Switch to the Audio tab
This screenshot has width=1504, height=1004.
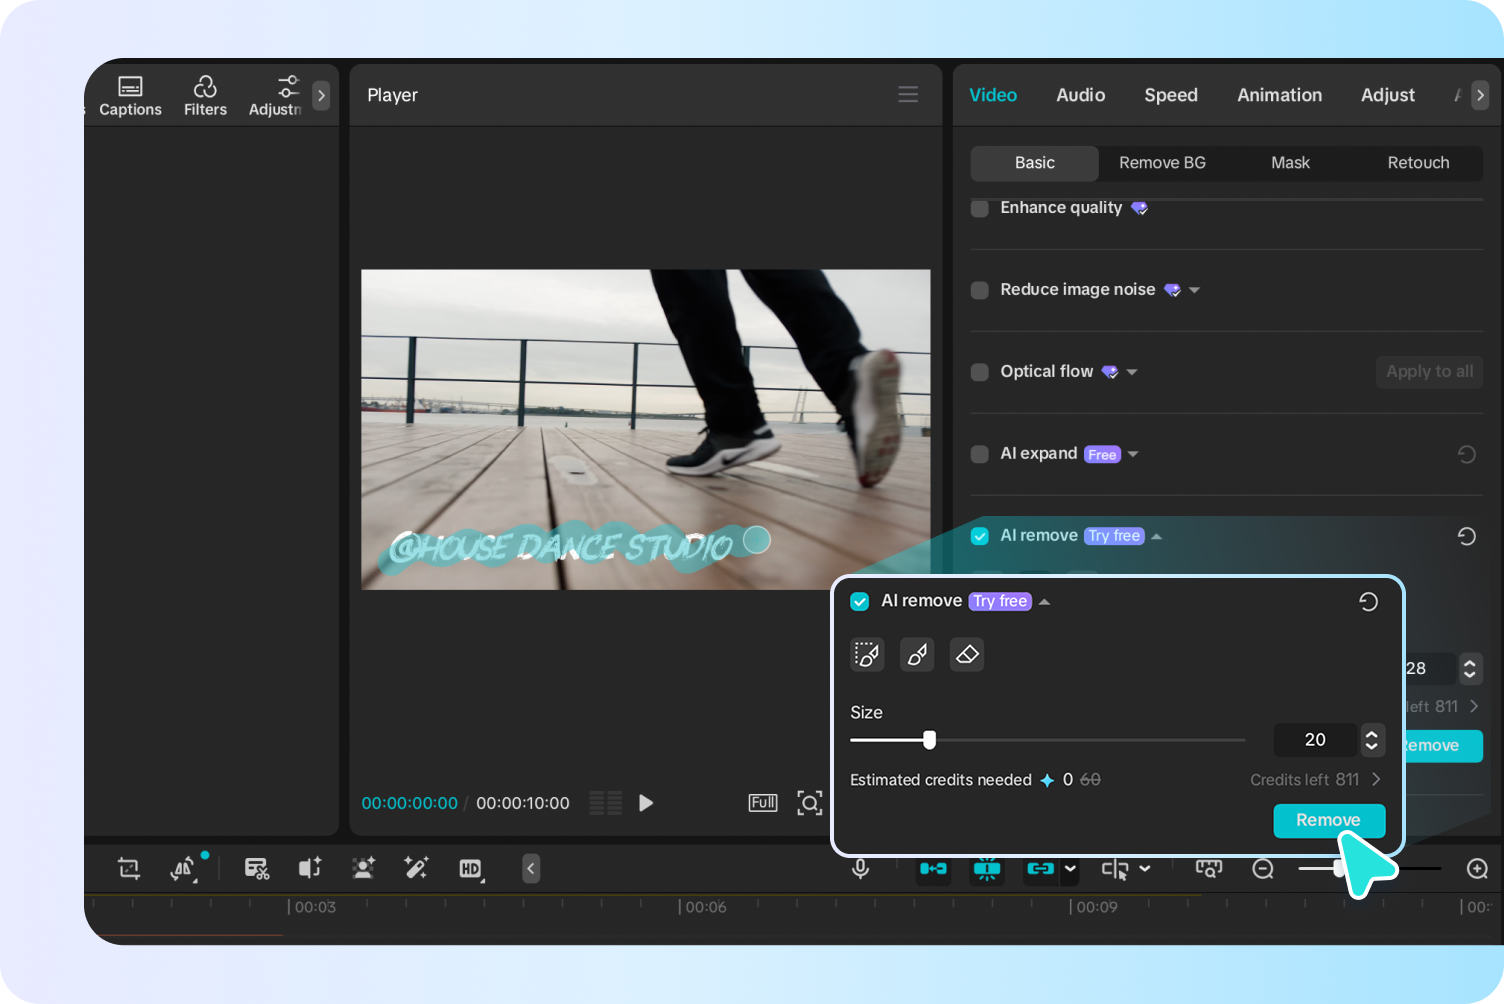click(x=1080, y=95)
